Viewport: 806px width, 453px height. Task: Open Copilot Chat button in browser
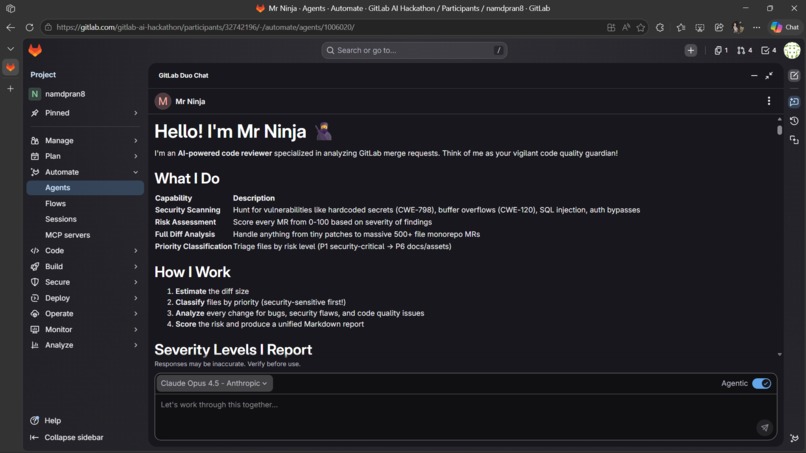(785, 27)
